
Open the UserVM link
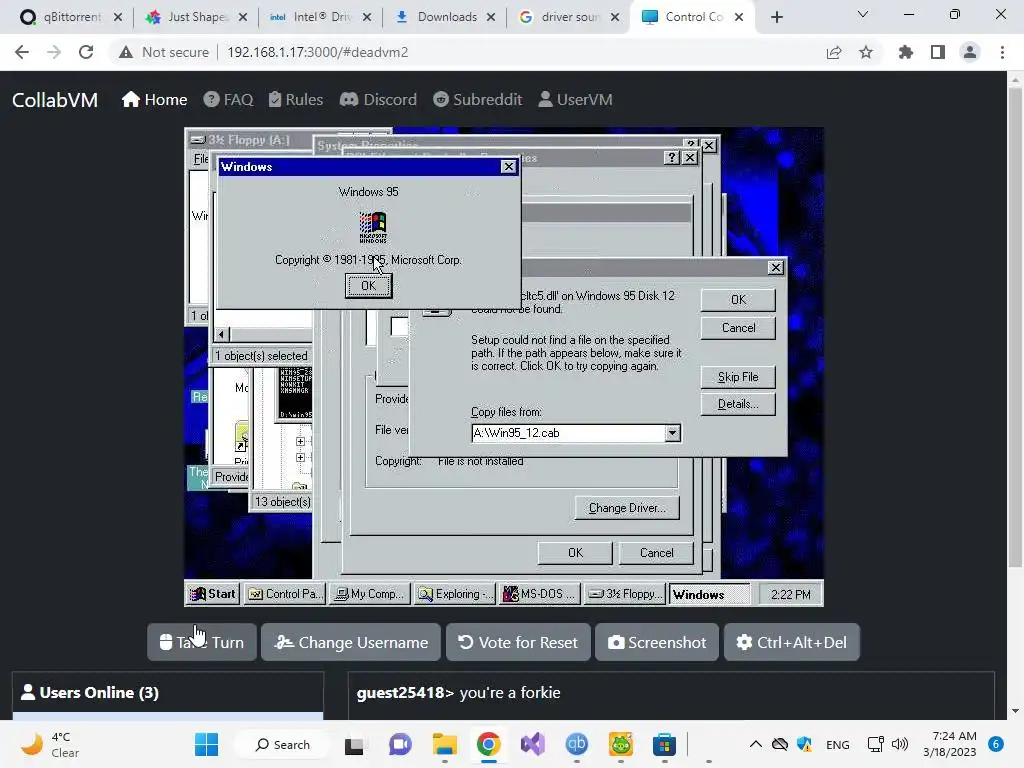pyautogui.click(x=575, y=100)
